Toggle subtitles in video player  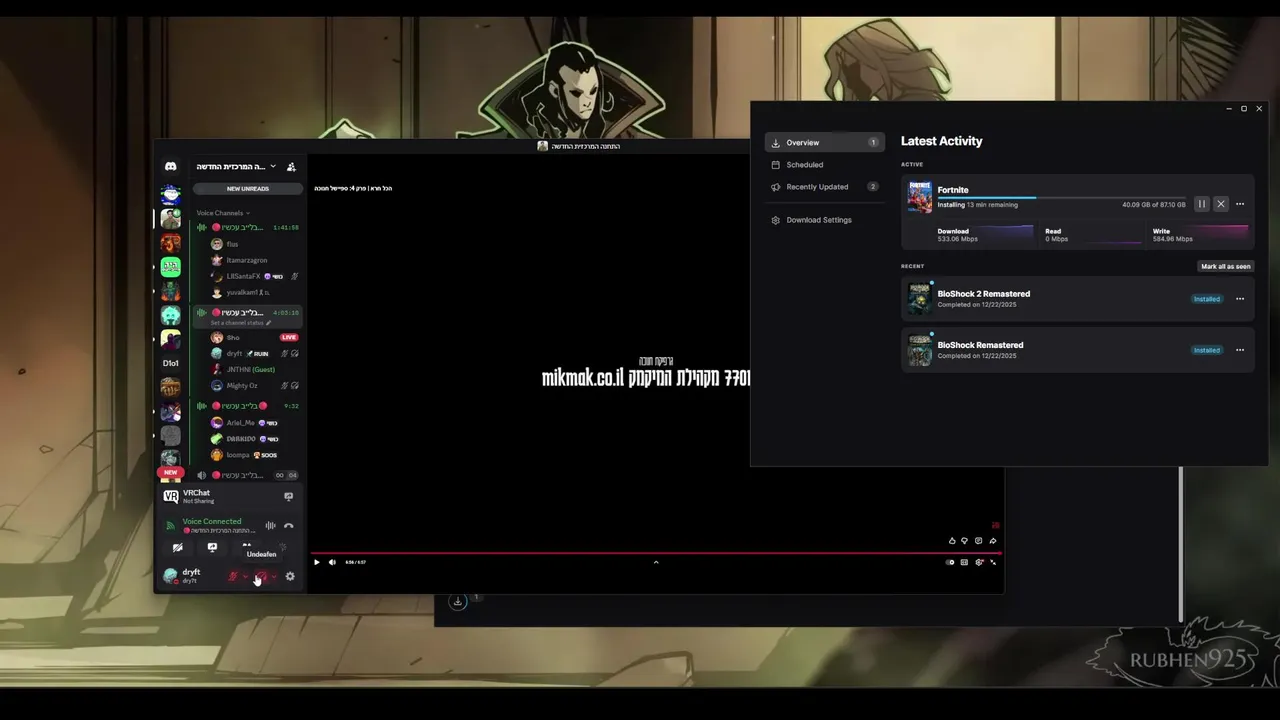(x=964, y=562)
